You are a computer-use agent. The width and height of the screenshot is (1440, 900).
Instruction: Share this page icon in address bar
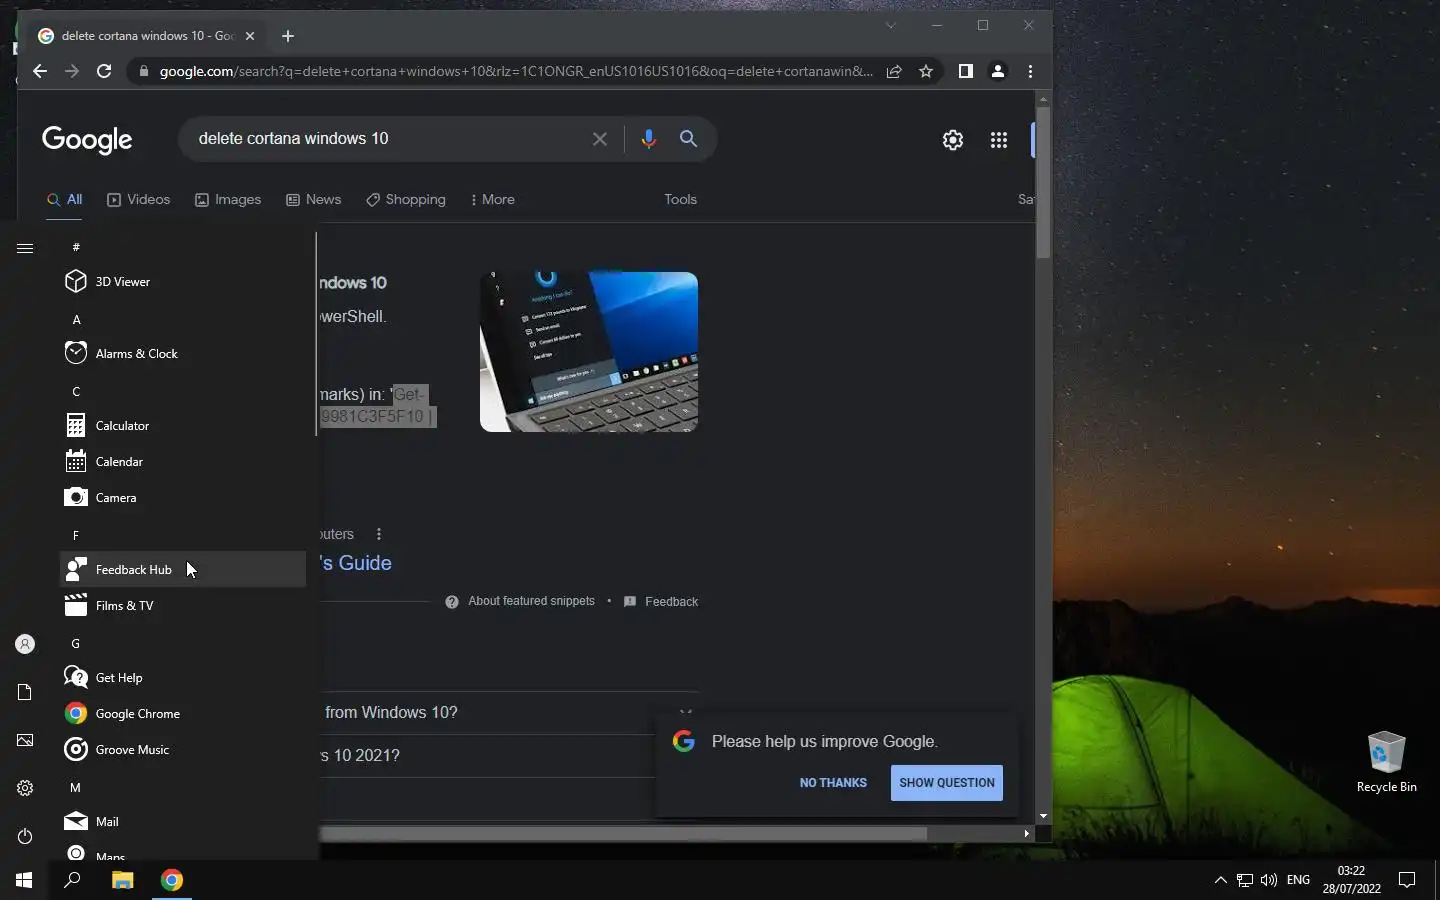[x=894, y=71]
